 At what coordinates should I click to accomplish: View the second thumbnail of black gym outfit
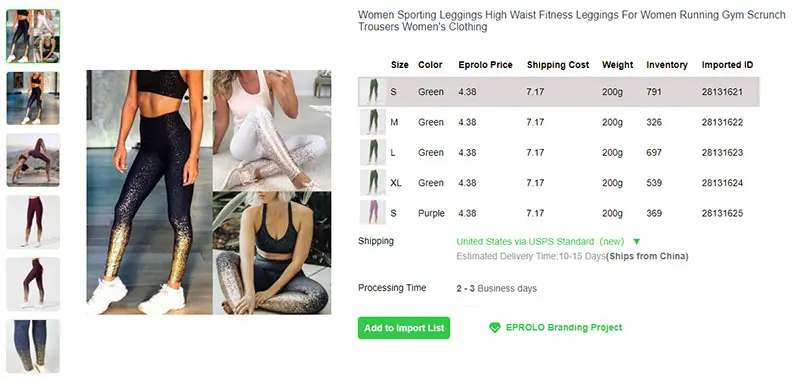click(x=33, y=98)
